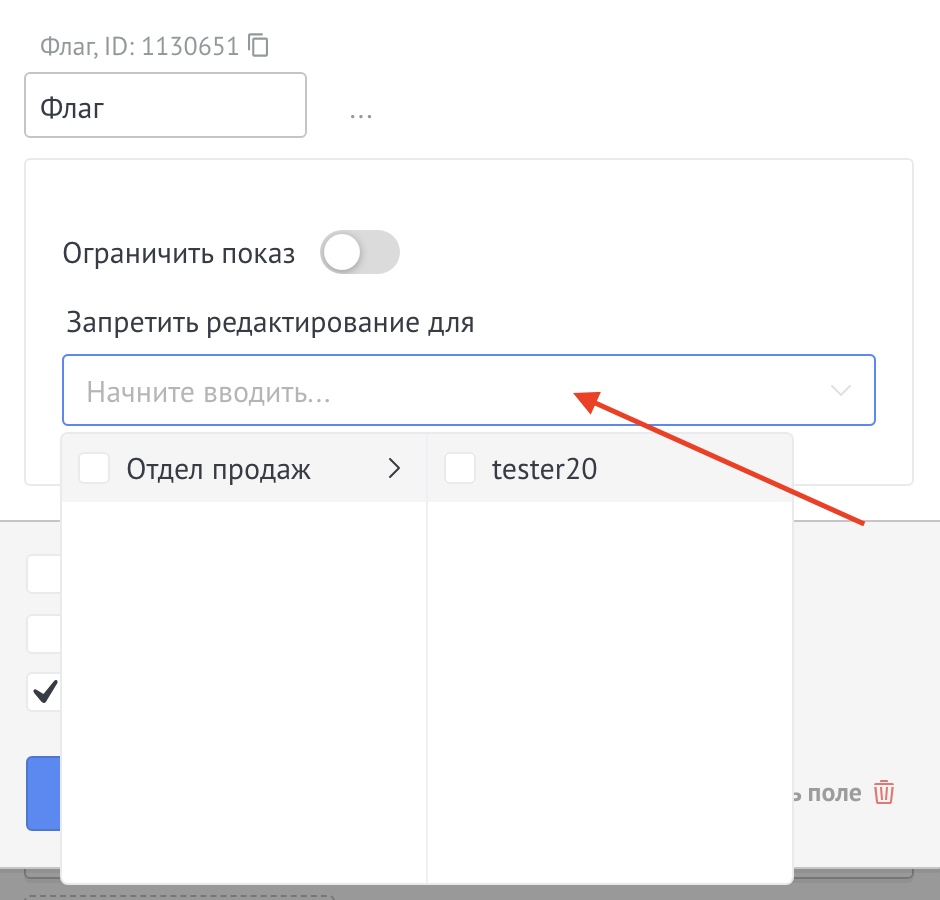Click the chevron arrow next to Отдел продаж
The width and height of the screenshot is (940, 900).
[394, 467]
